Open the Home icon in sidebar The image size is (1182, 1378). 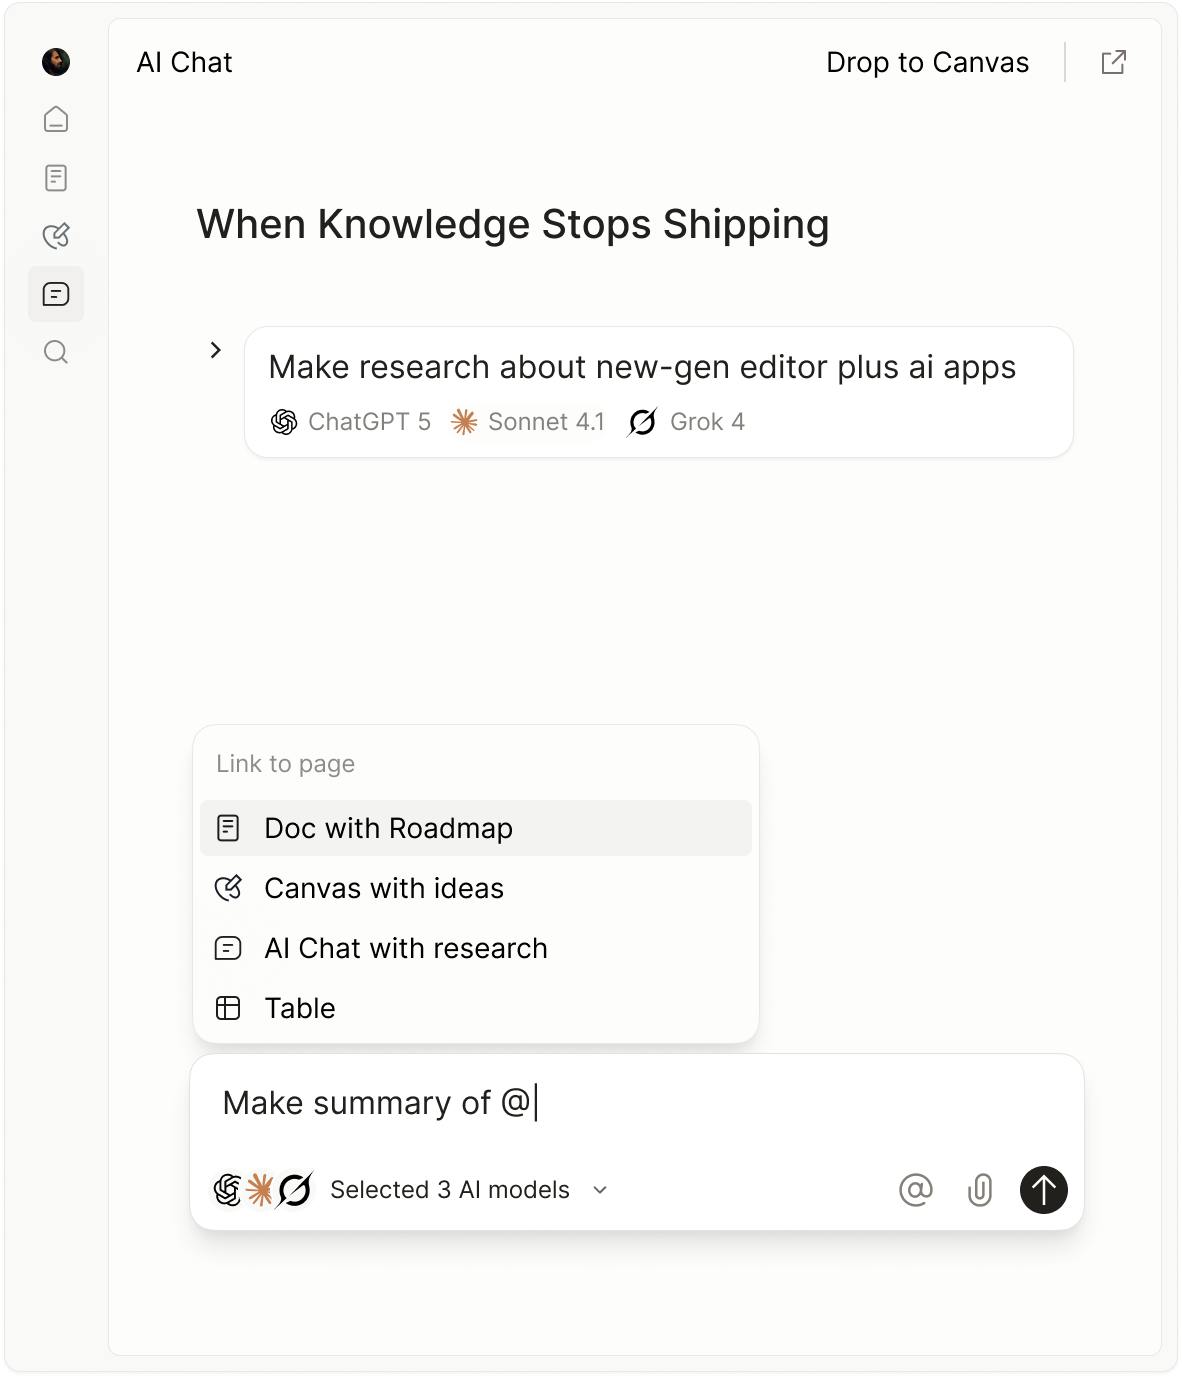tap(56, 119)
